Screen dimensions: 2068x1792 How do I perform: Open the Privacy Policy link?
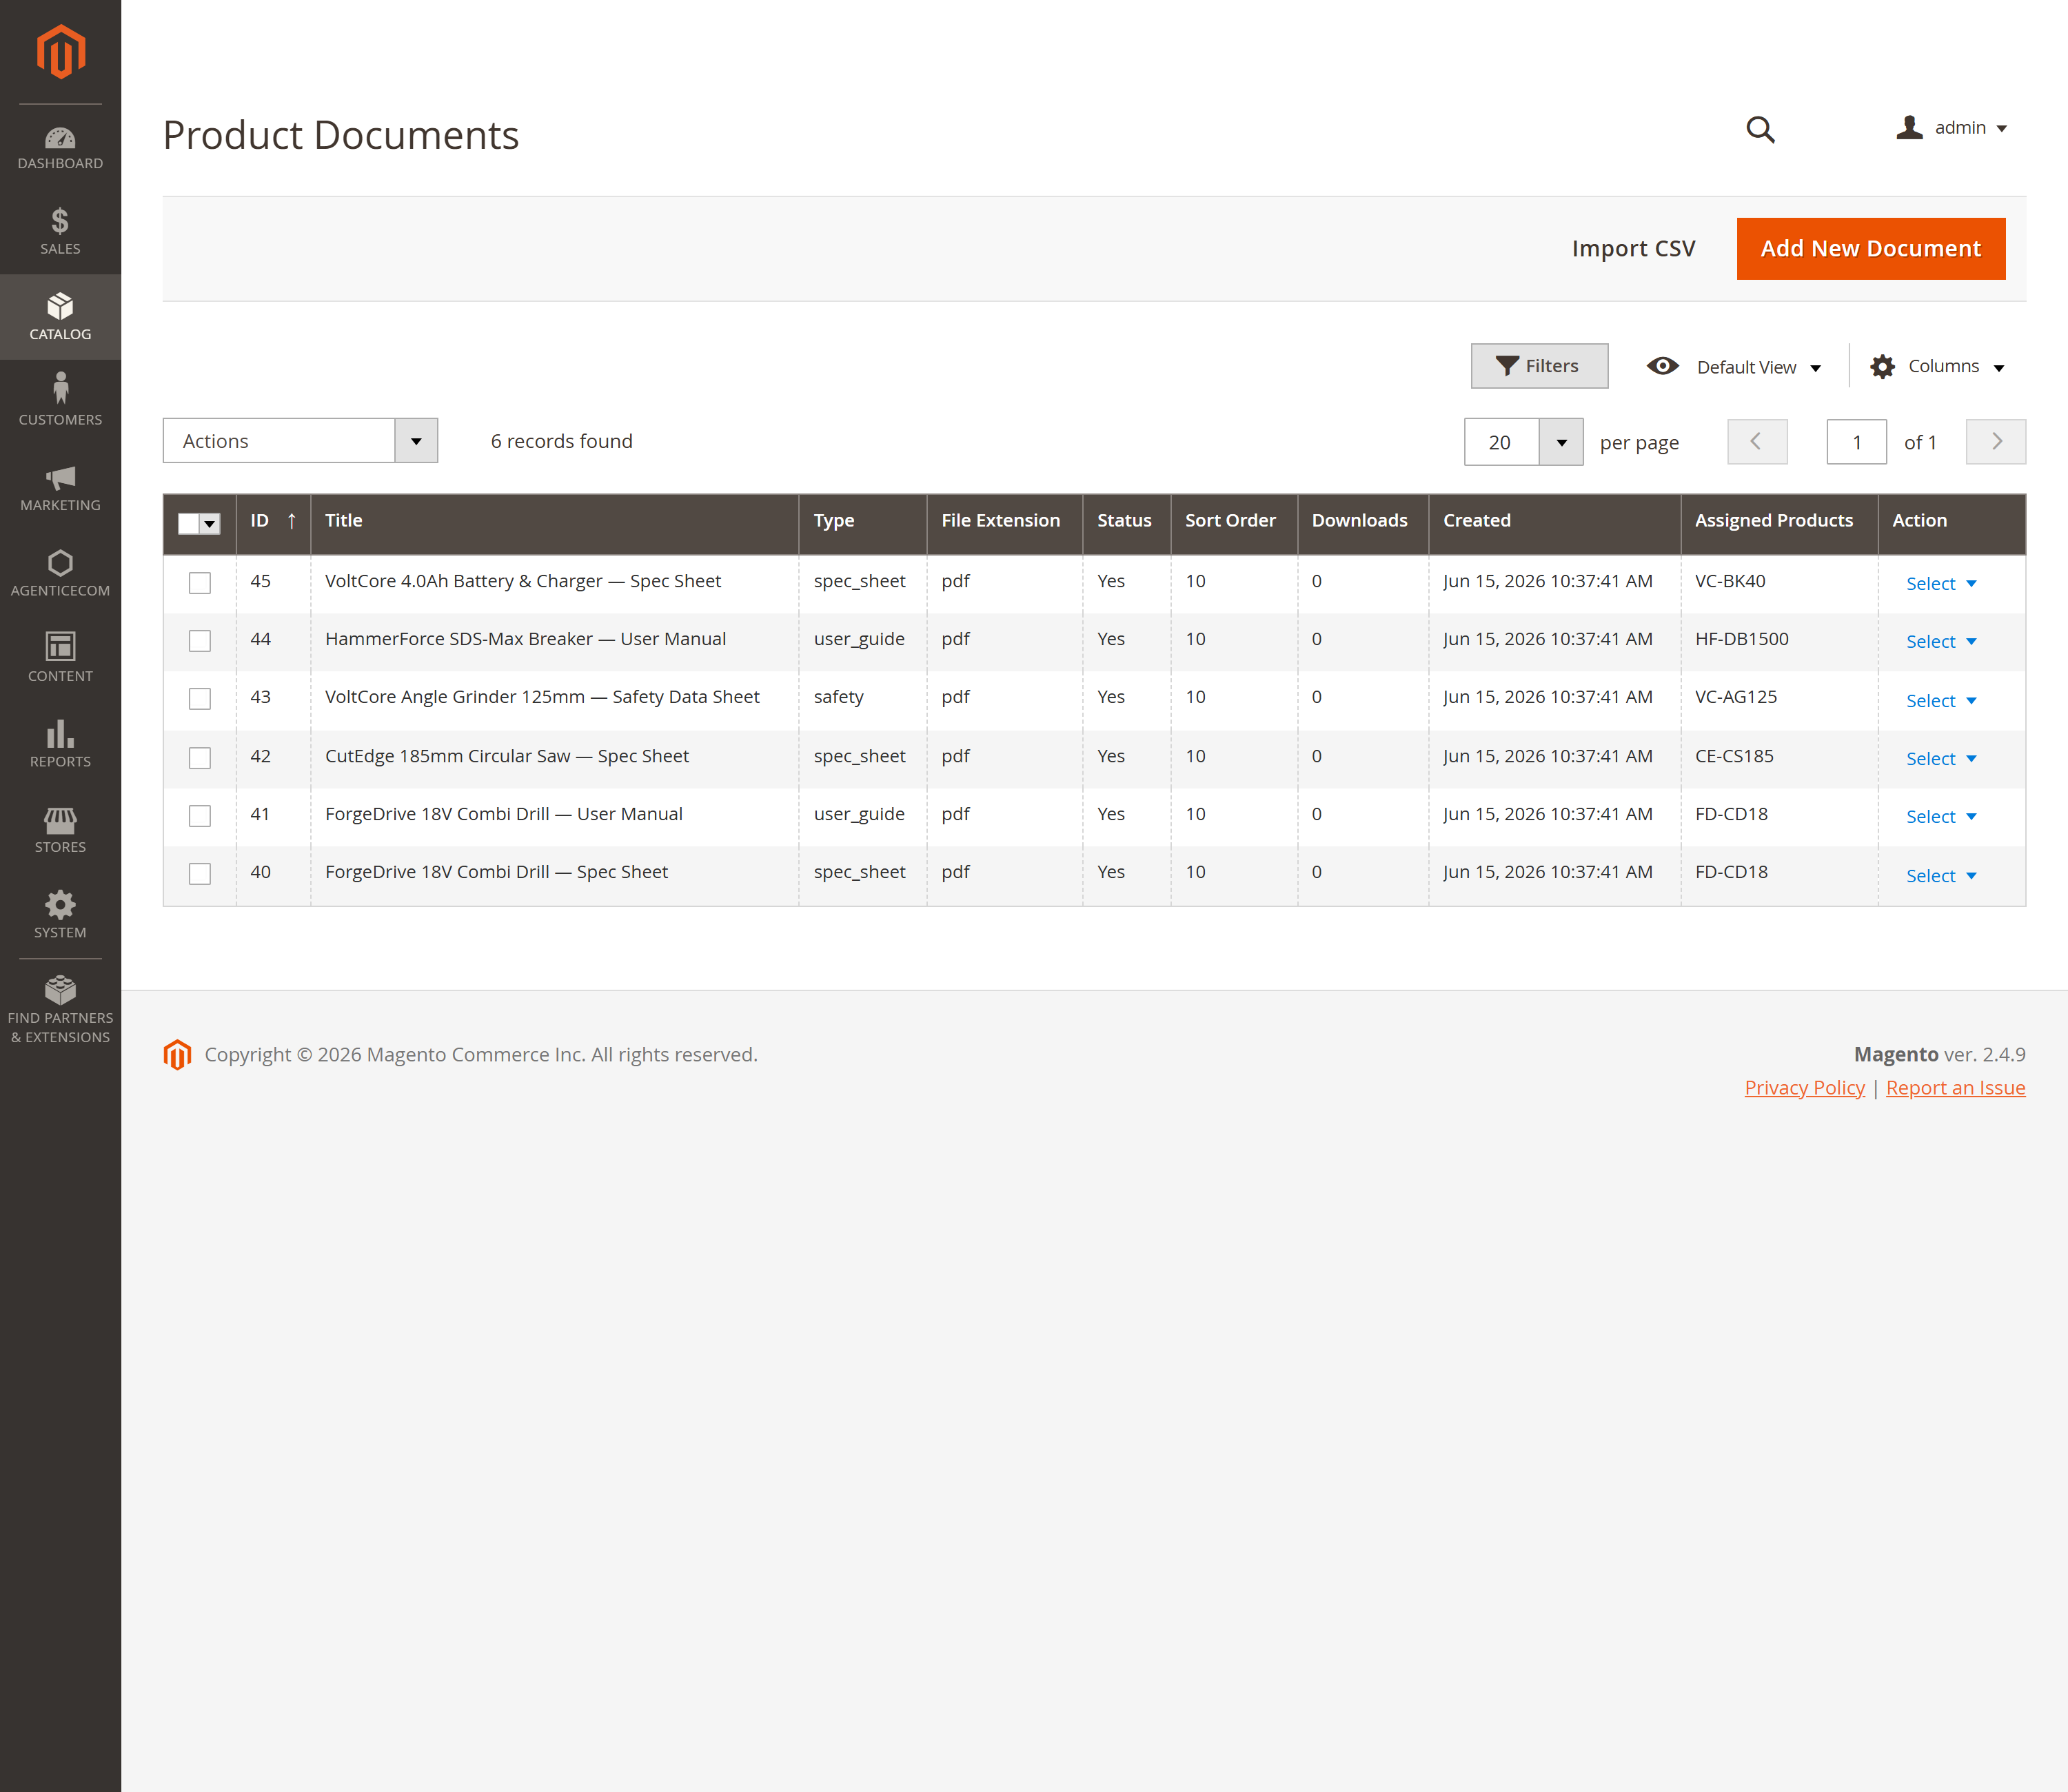[x=1804, y=1087]
